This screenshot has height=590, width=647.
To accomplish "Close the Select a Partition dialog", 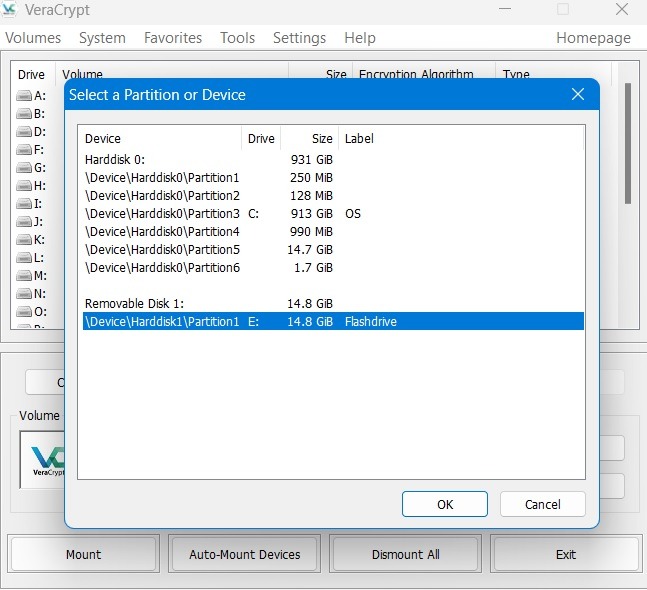I will point(578,94).
